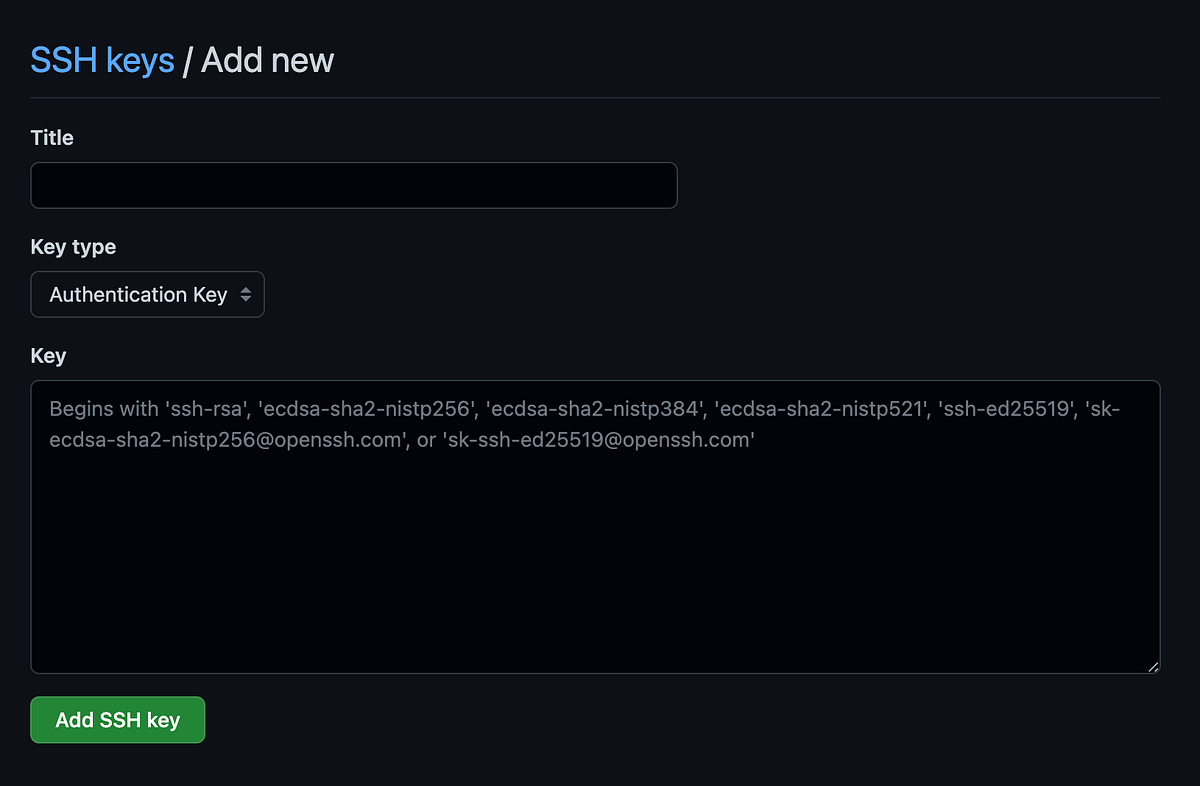The width and height of the screenshot is (1200, 786).
Task: Click the green Add SSH key button
Action: point(117,719)
